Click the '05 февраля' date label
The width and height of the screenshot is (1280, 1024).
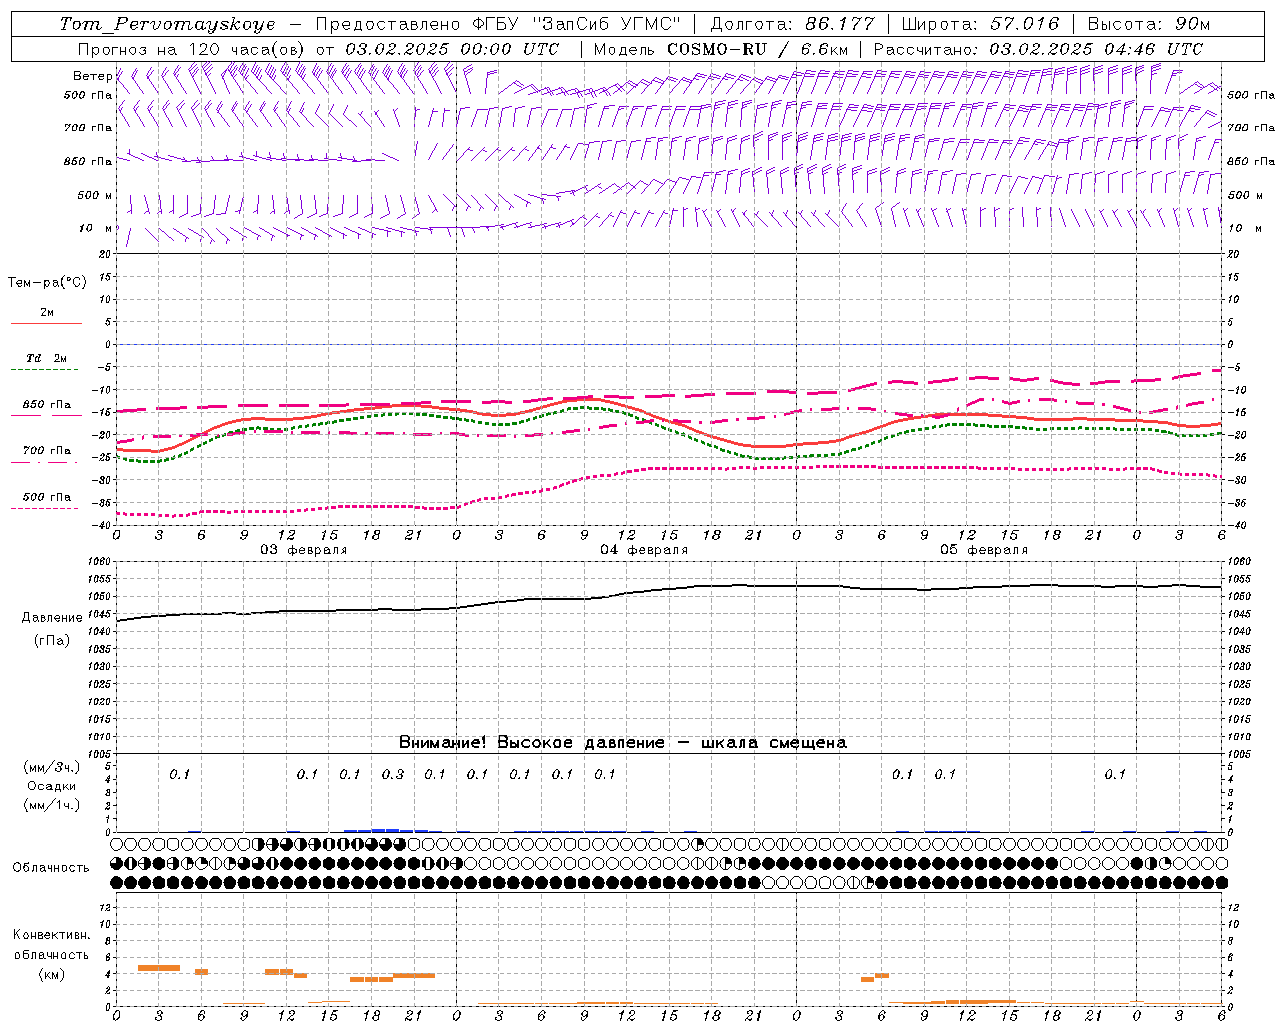pyautogui.click(x=984, y=550)
